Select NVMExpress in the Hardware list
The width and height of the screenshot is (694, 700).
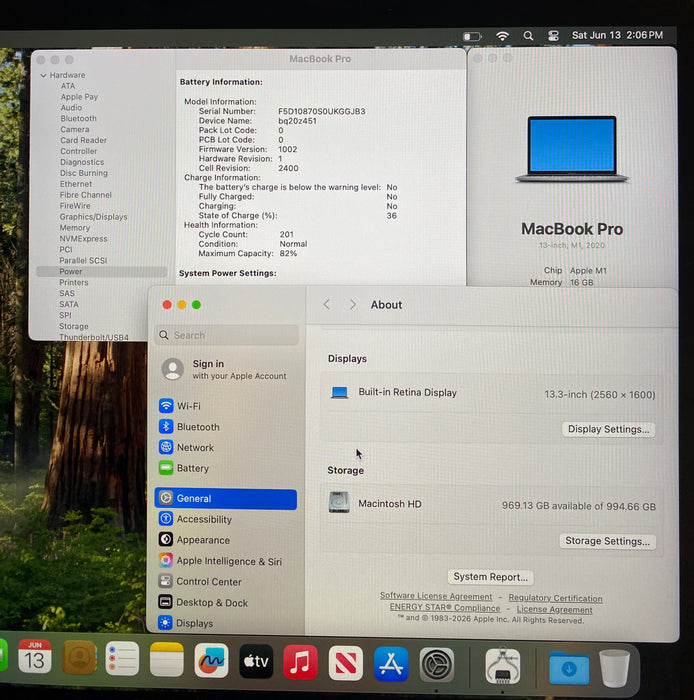83,239
